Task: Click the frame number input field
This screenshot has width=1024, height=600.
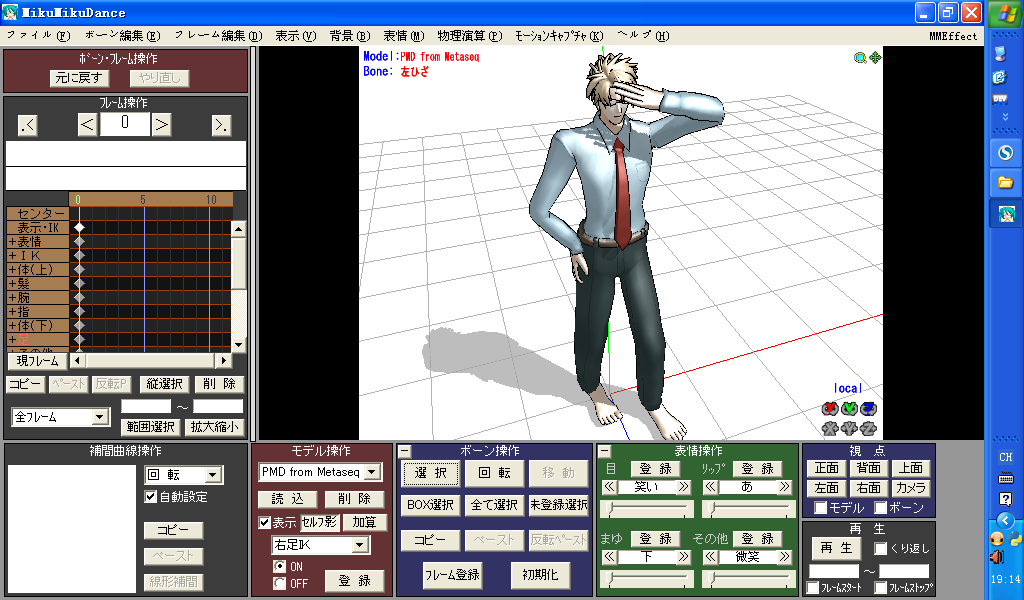Action: click(125, 124)
